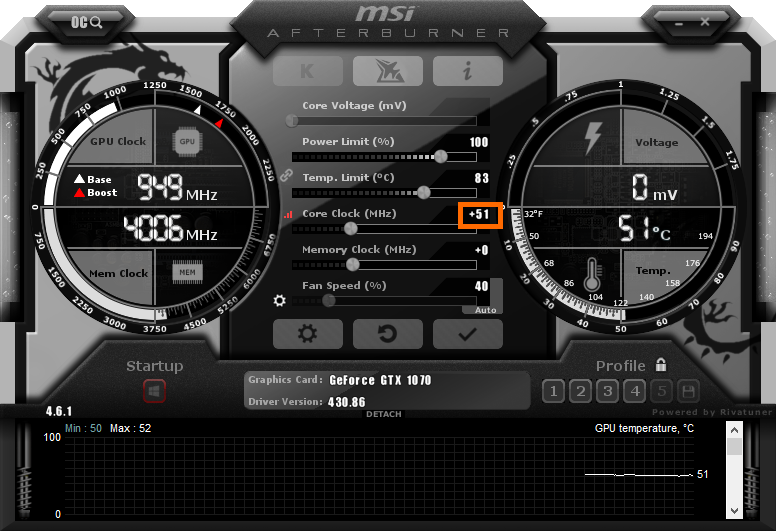Click the MSI jet logo button
This screenshot has height=531, width=776.
[x=387, y=71]
